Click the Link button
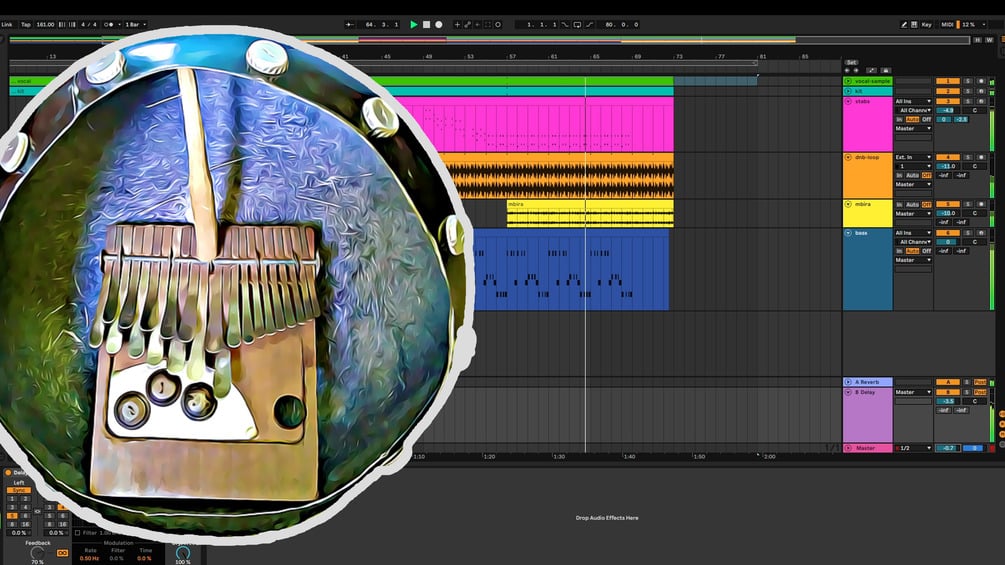The height and width of the screenshot is (565, 1005). click(7, 24)
